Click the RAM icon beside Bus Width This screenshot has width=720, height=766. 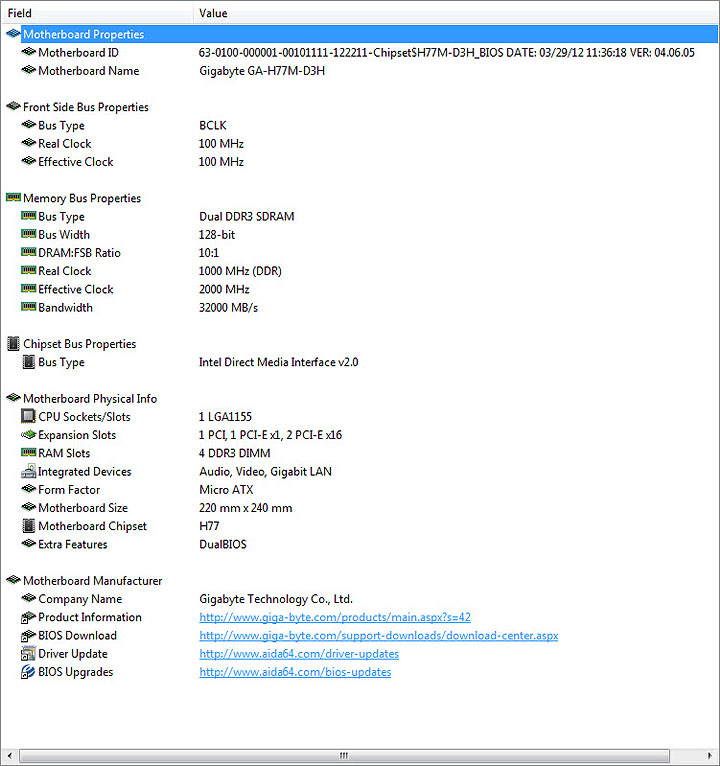click(28, 234)
